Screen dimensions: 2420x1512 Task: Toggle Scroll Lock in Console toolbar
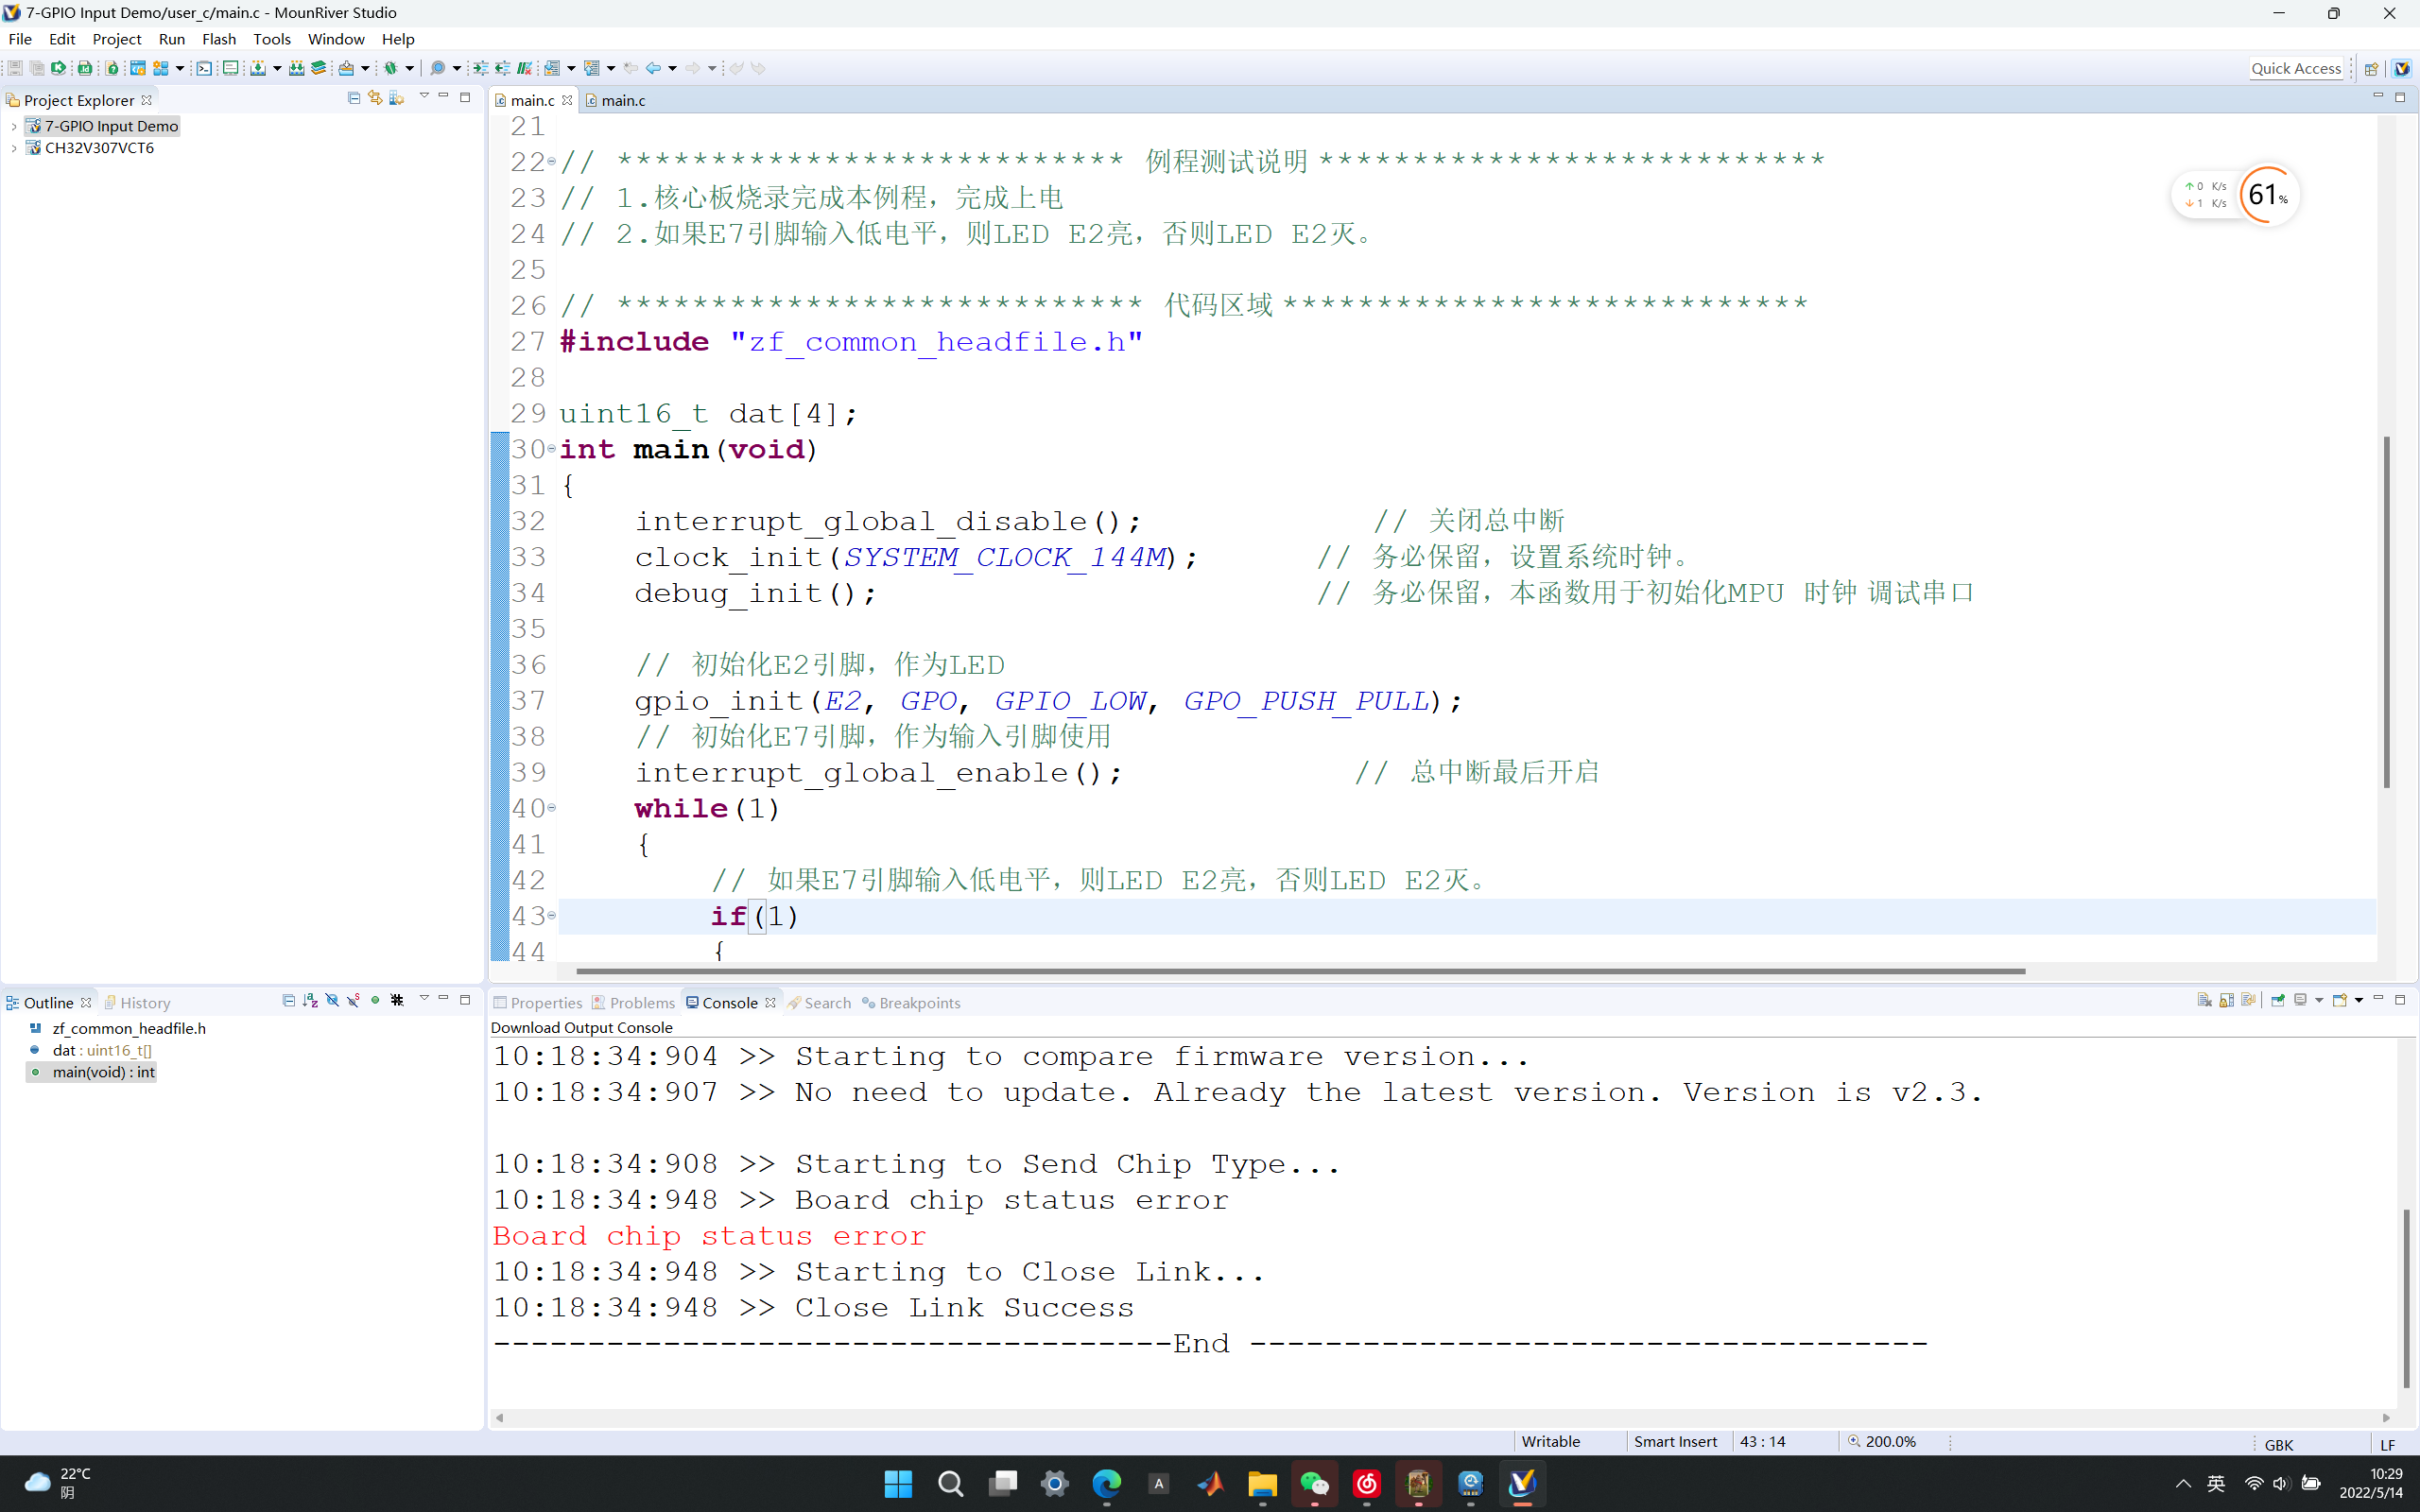[x=2226, y=1000]
